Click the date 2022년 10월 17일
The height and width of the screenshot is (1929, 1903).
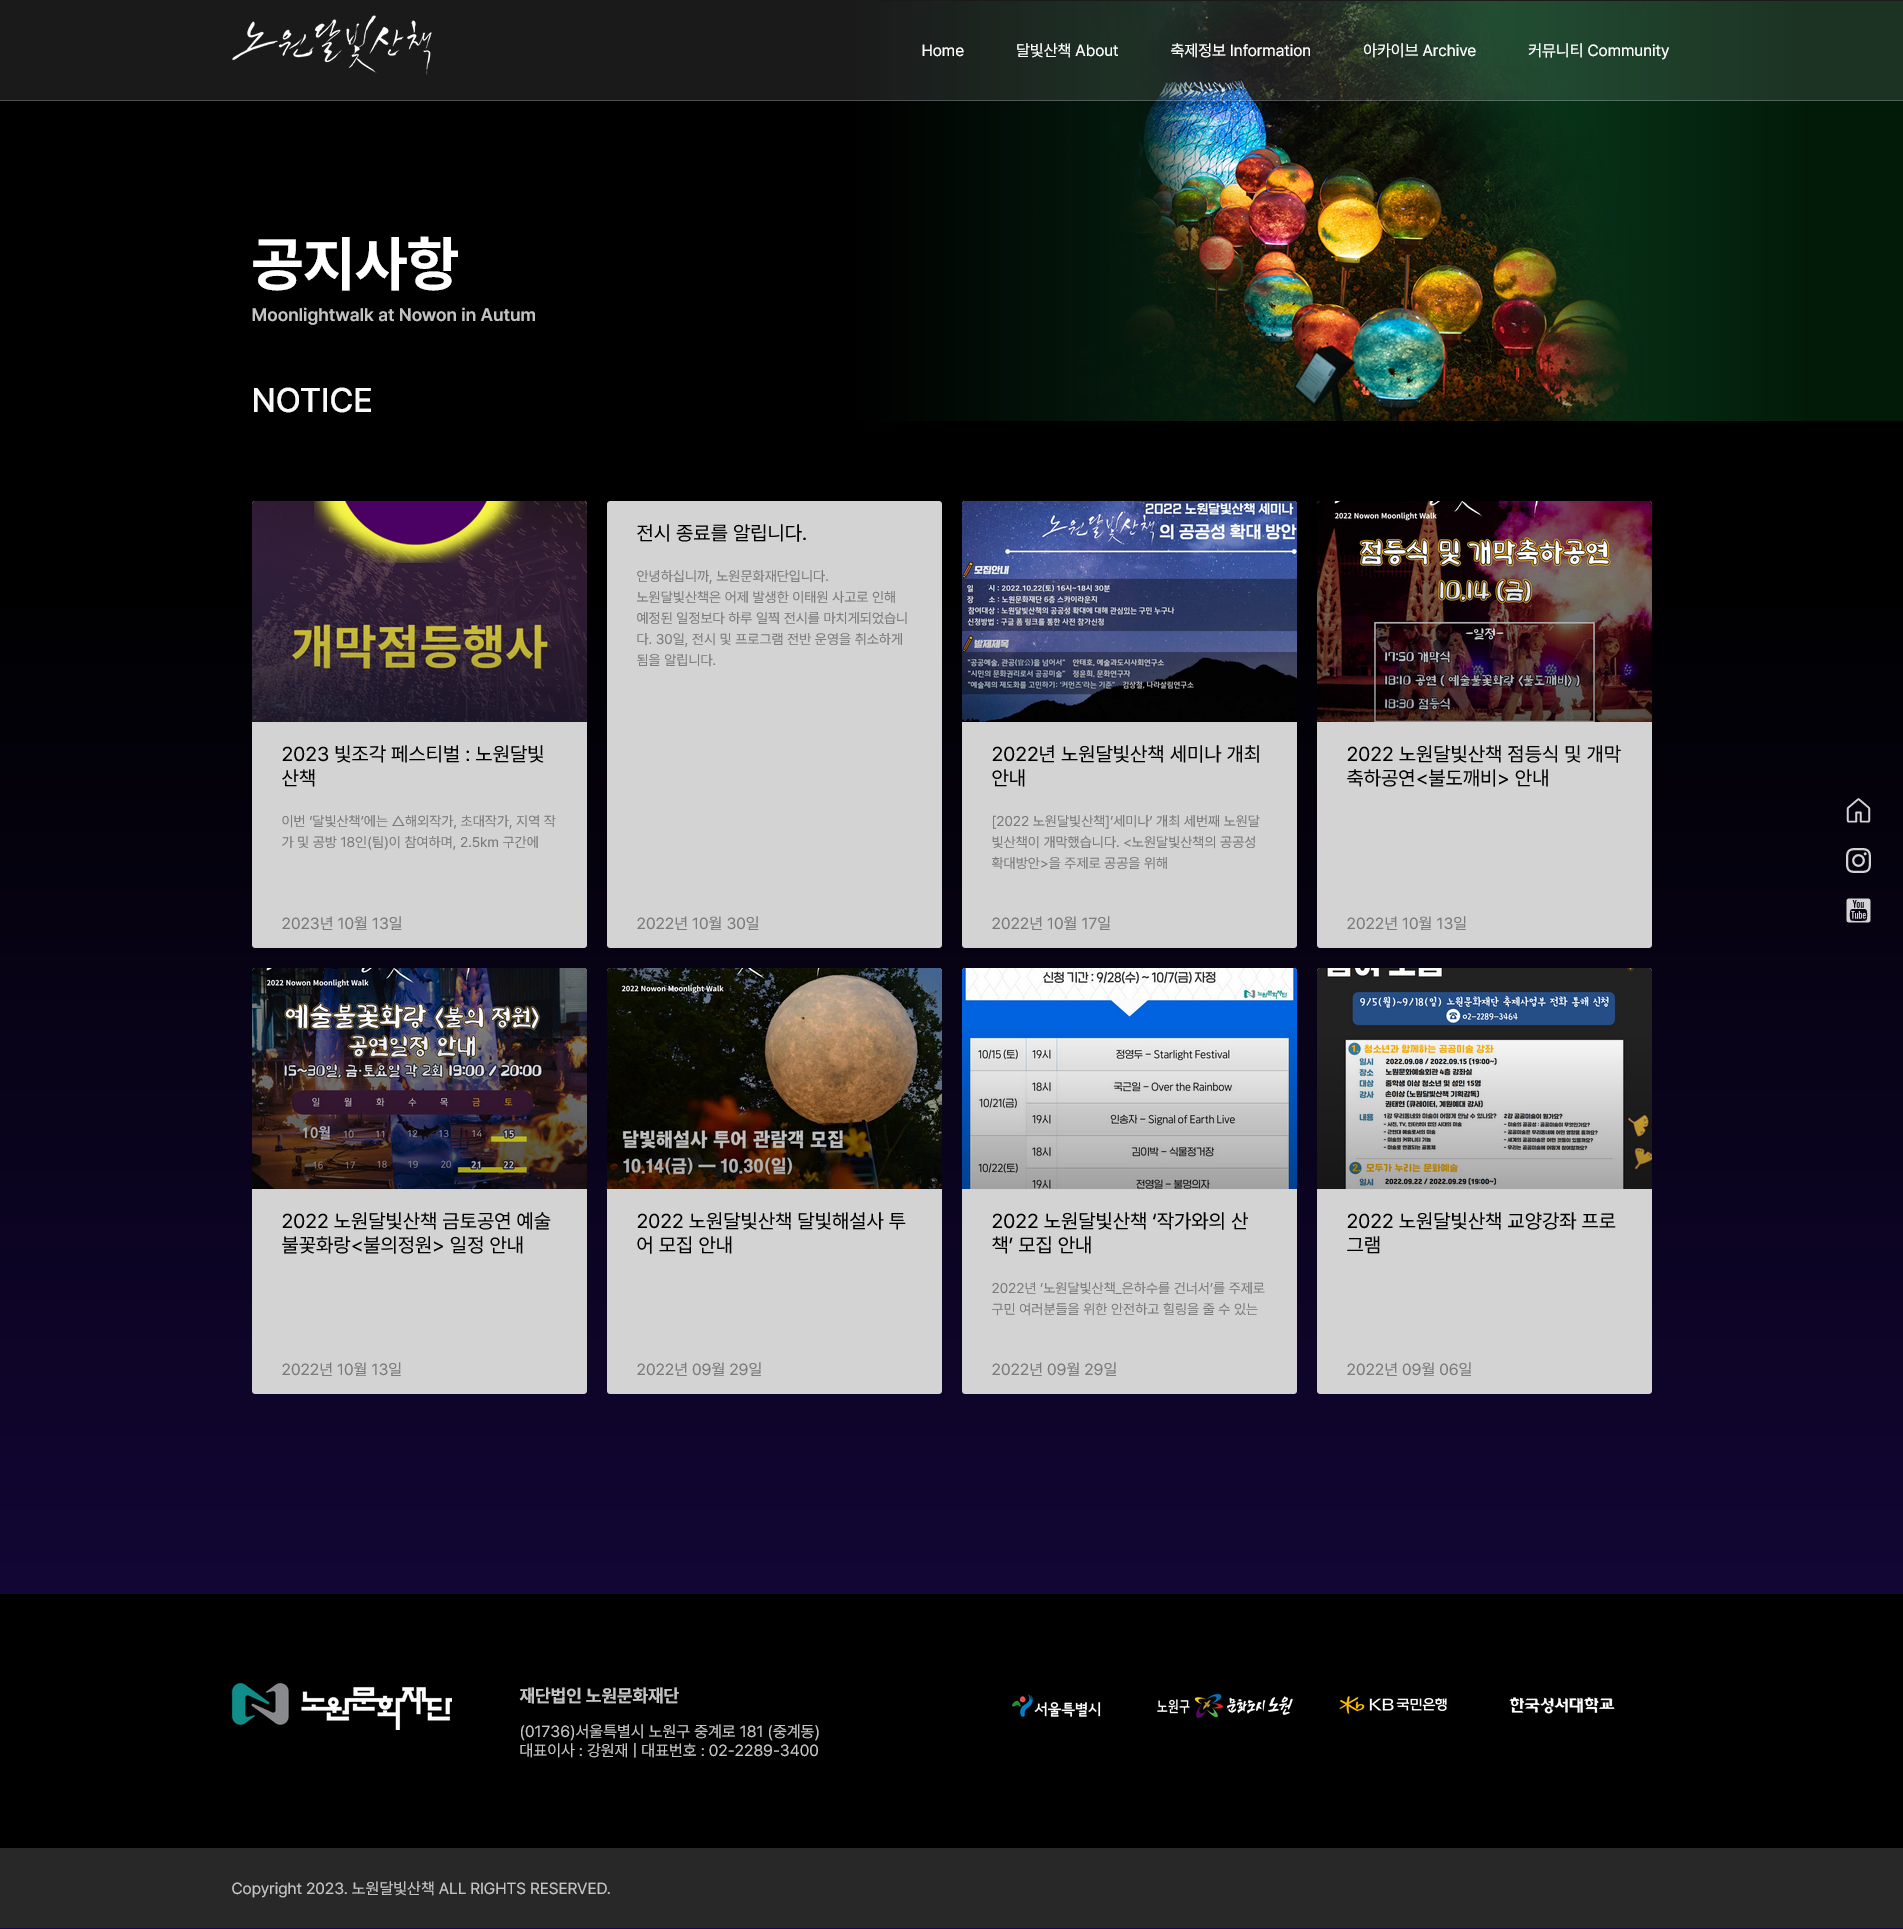click(1051, 923)
